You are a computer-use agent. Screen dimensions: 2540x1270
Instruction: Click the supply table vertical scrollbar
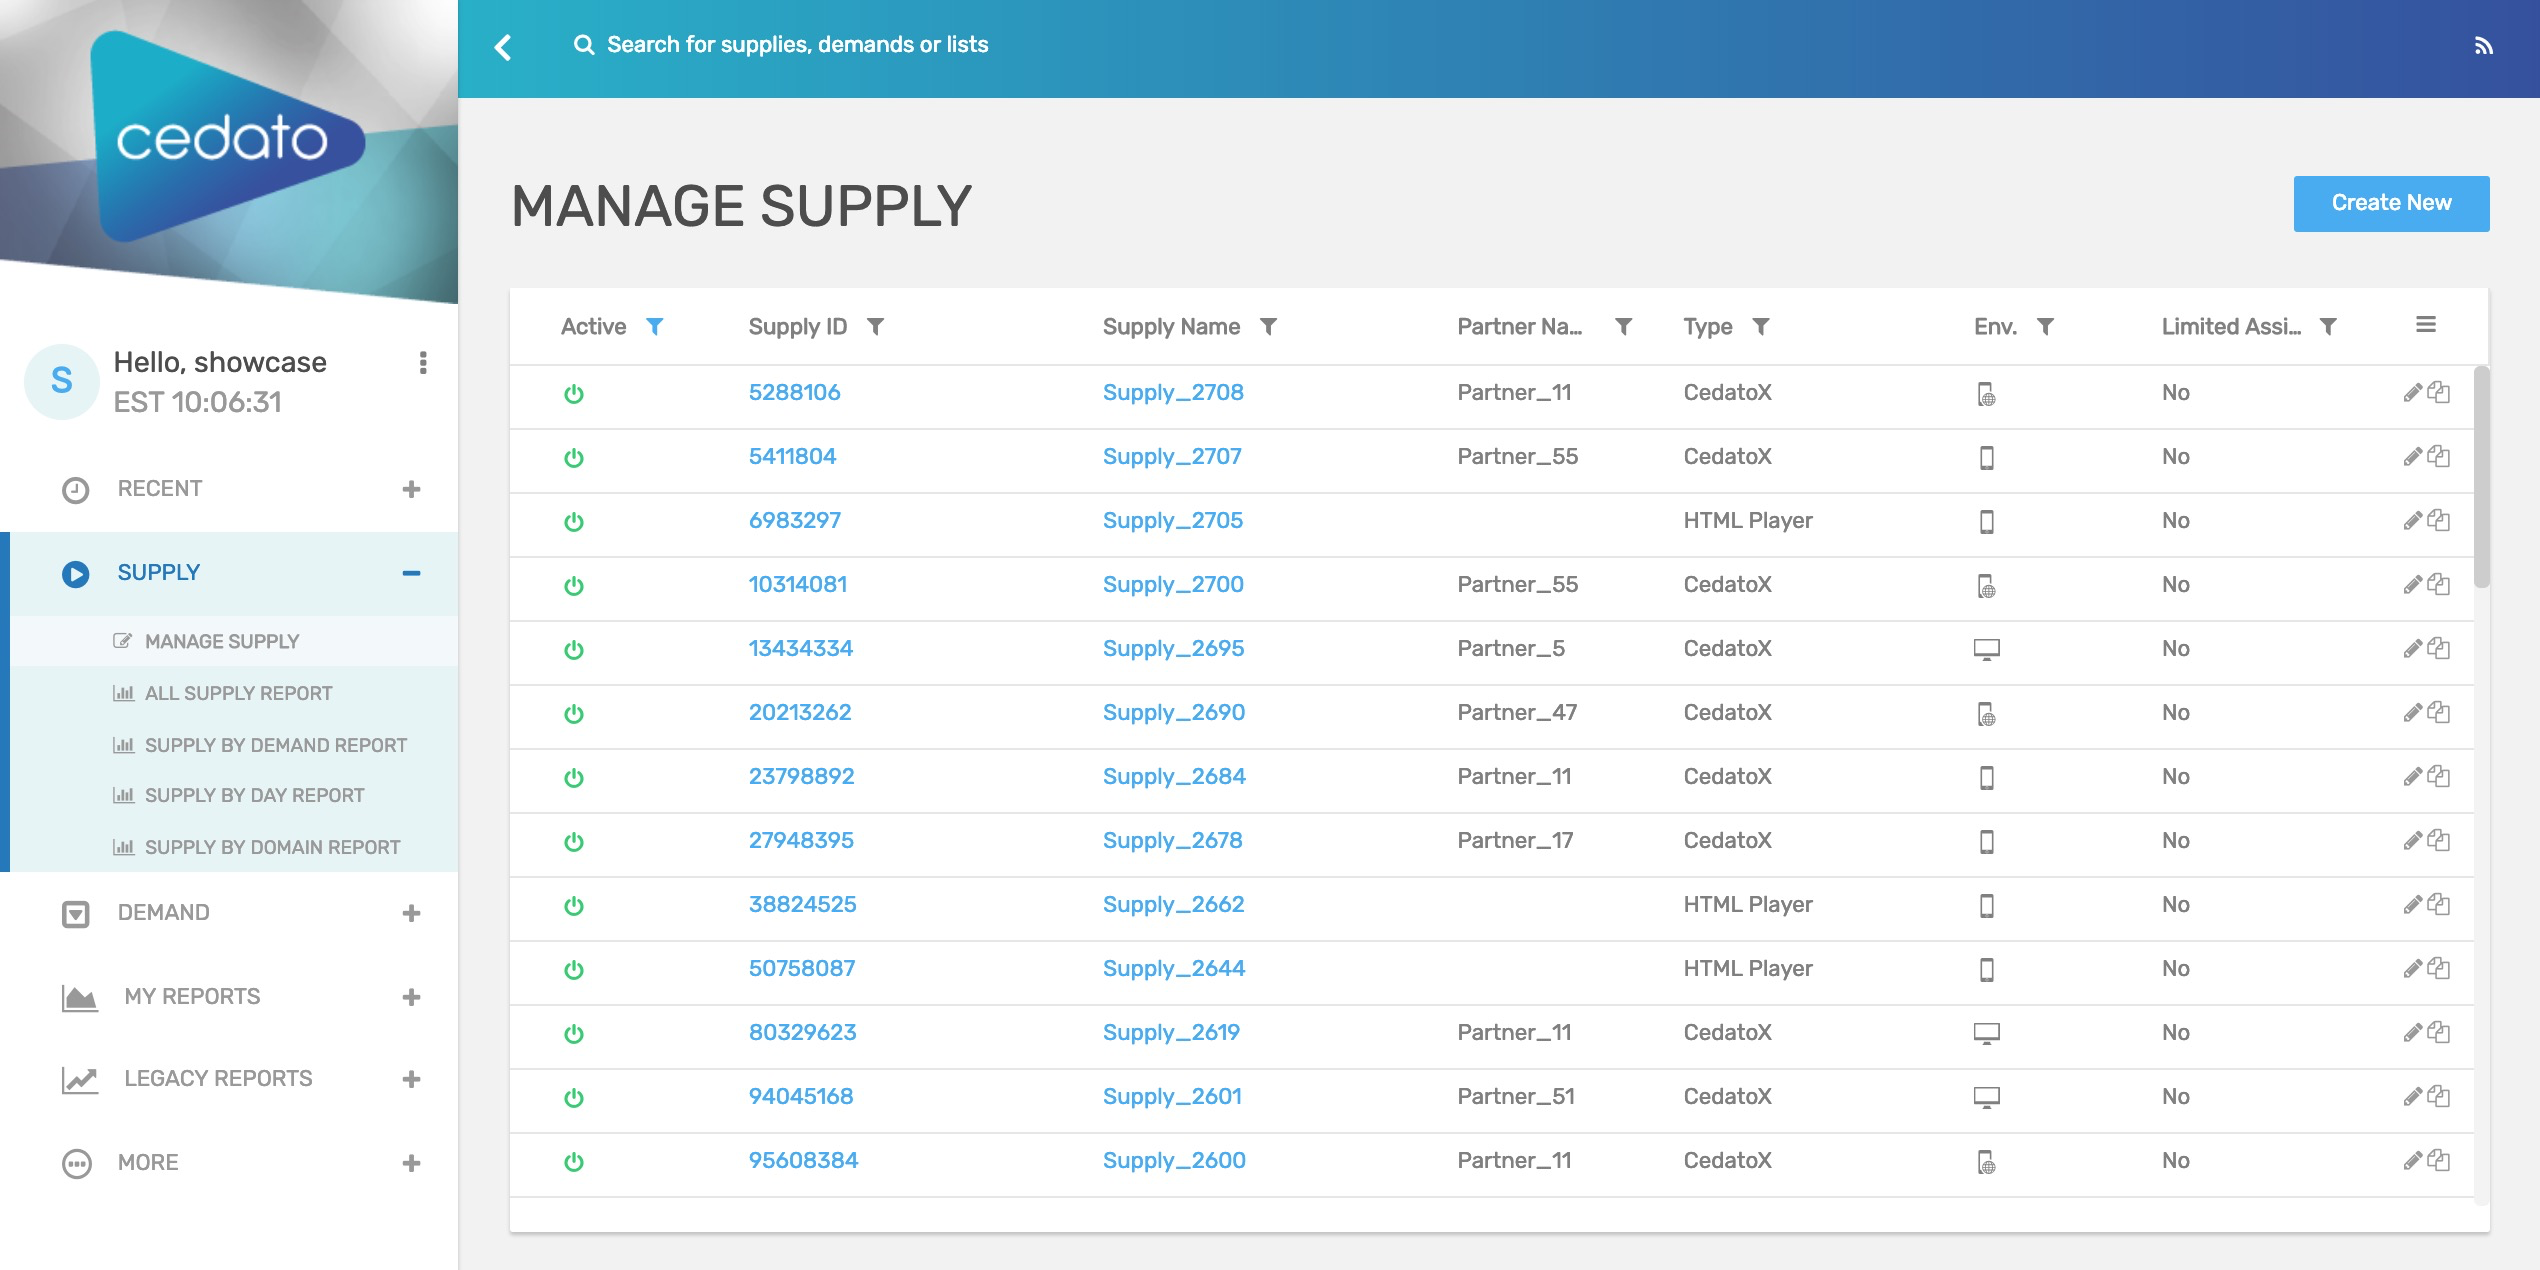(x=2482, y=477)
